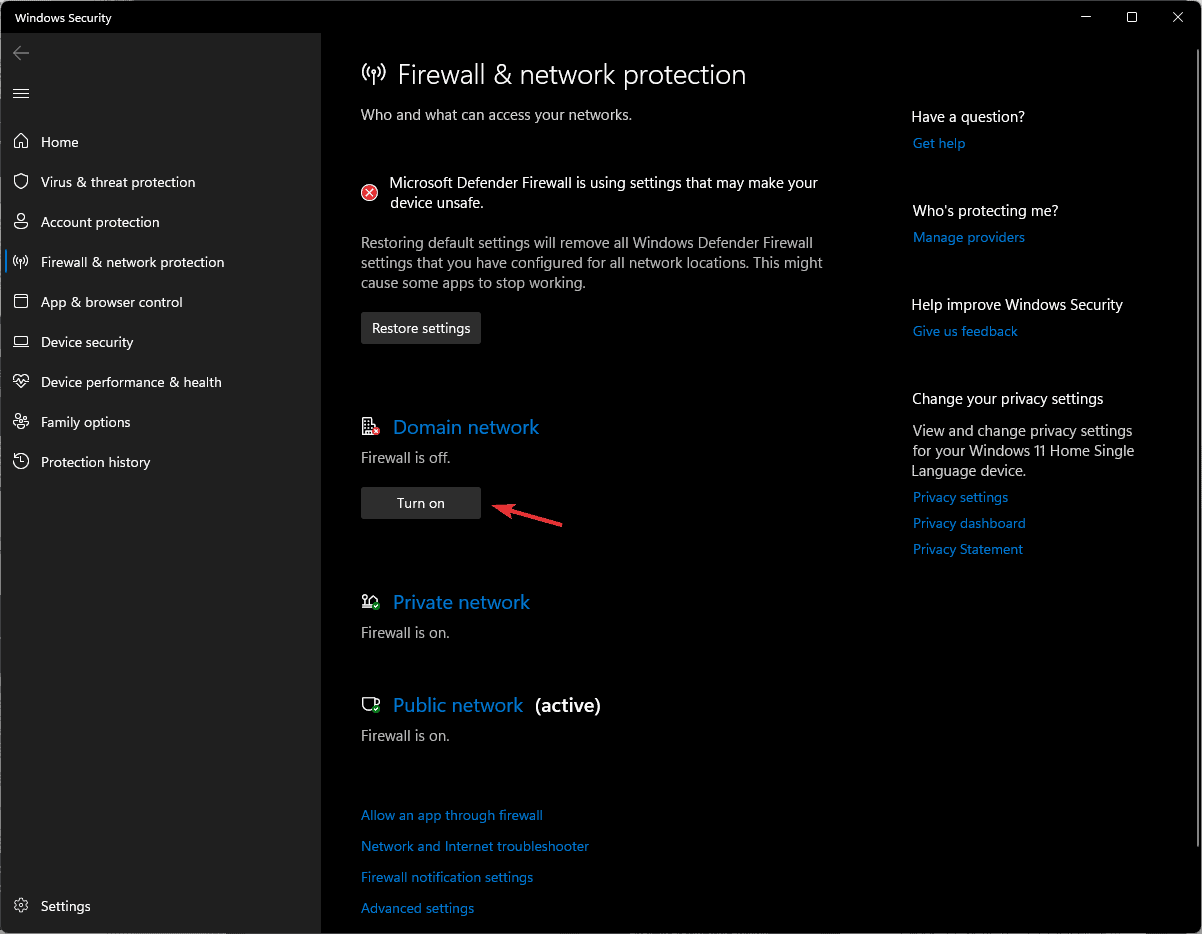This screenshot has height=934, width=1202.
Task: Click the Firewall antenna icon in sidebar
Action: pyautogui.click(x=21, y=262)
